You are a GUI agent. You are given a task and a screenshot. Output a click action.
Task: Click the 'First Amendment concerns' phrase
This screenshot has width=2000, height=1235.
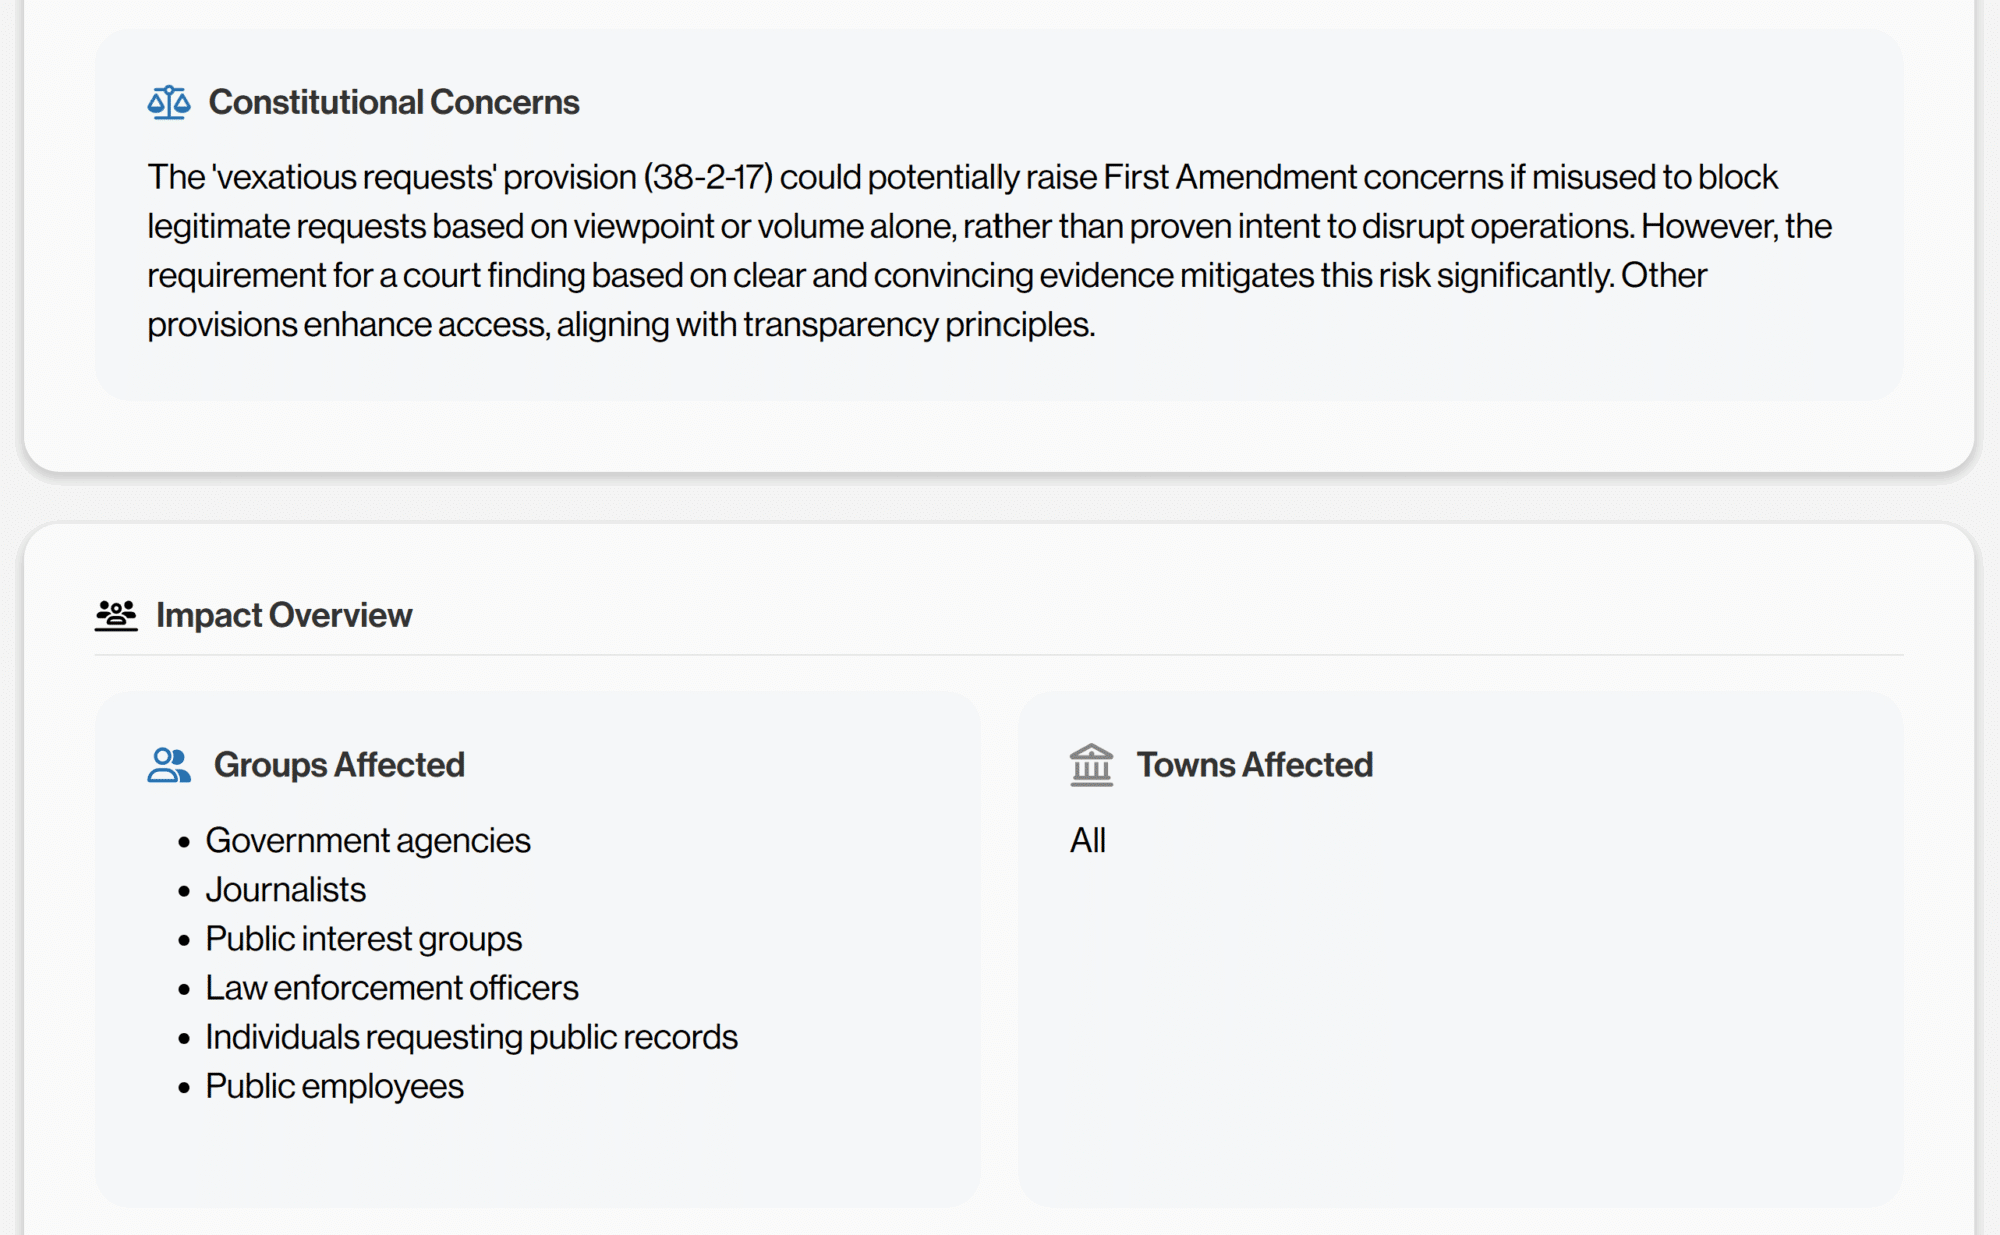(x=1302, y=177)
